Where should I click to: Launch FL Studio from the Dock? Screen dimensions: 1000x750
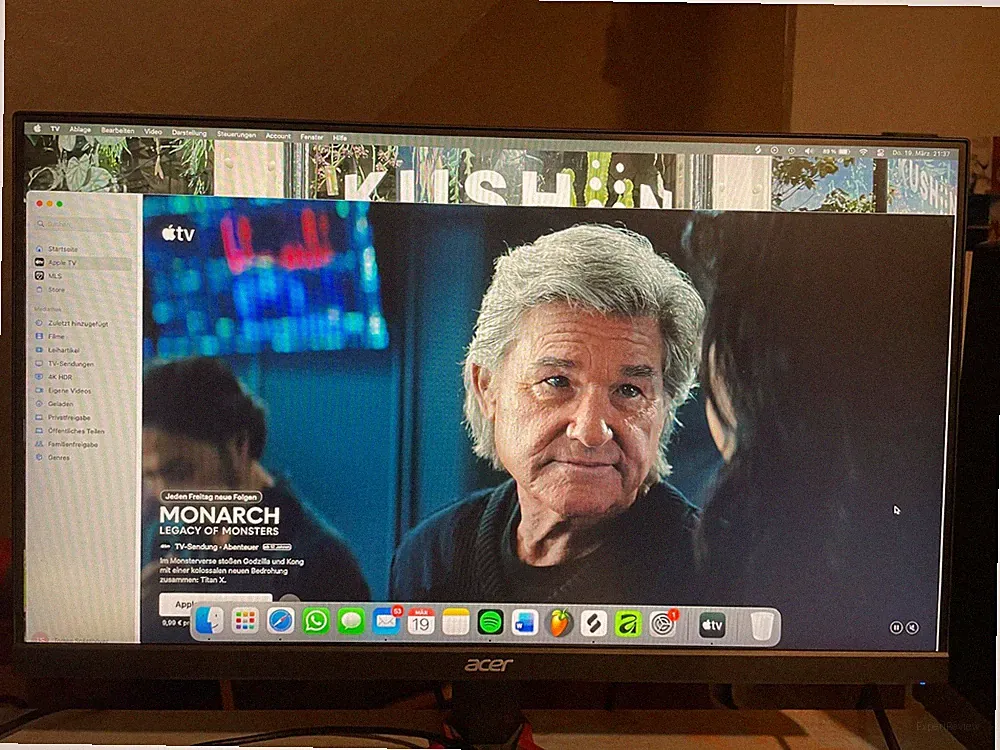tap(559, 623)
